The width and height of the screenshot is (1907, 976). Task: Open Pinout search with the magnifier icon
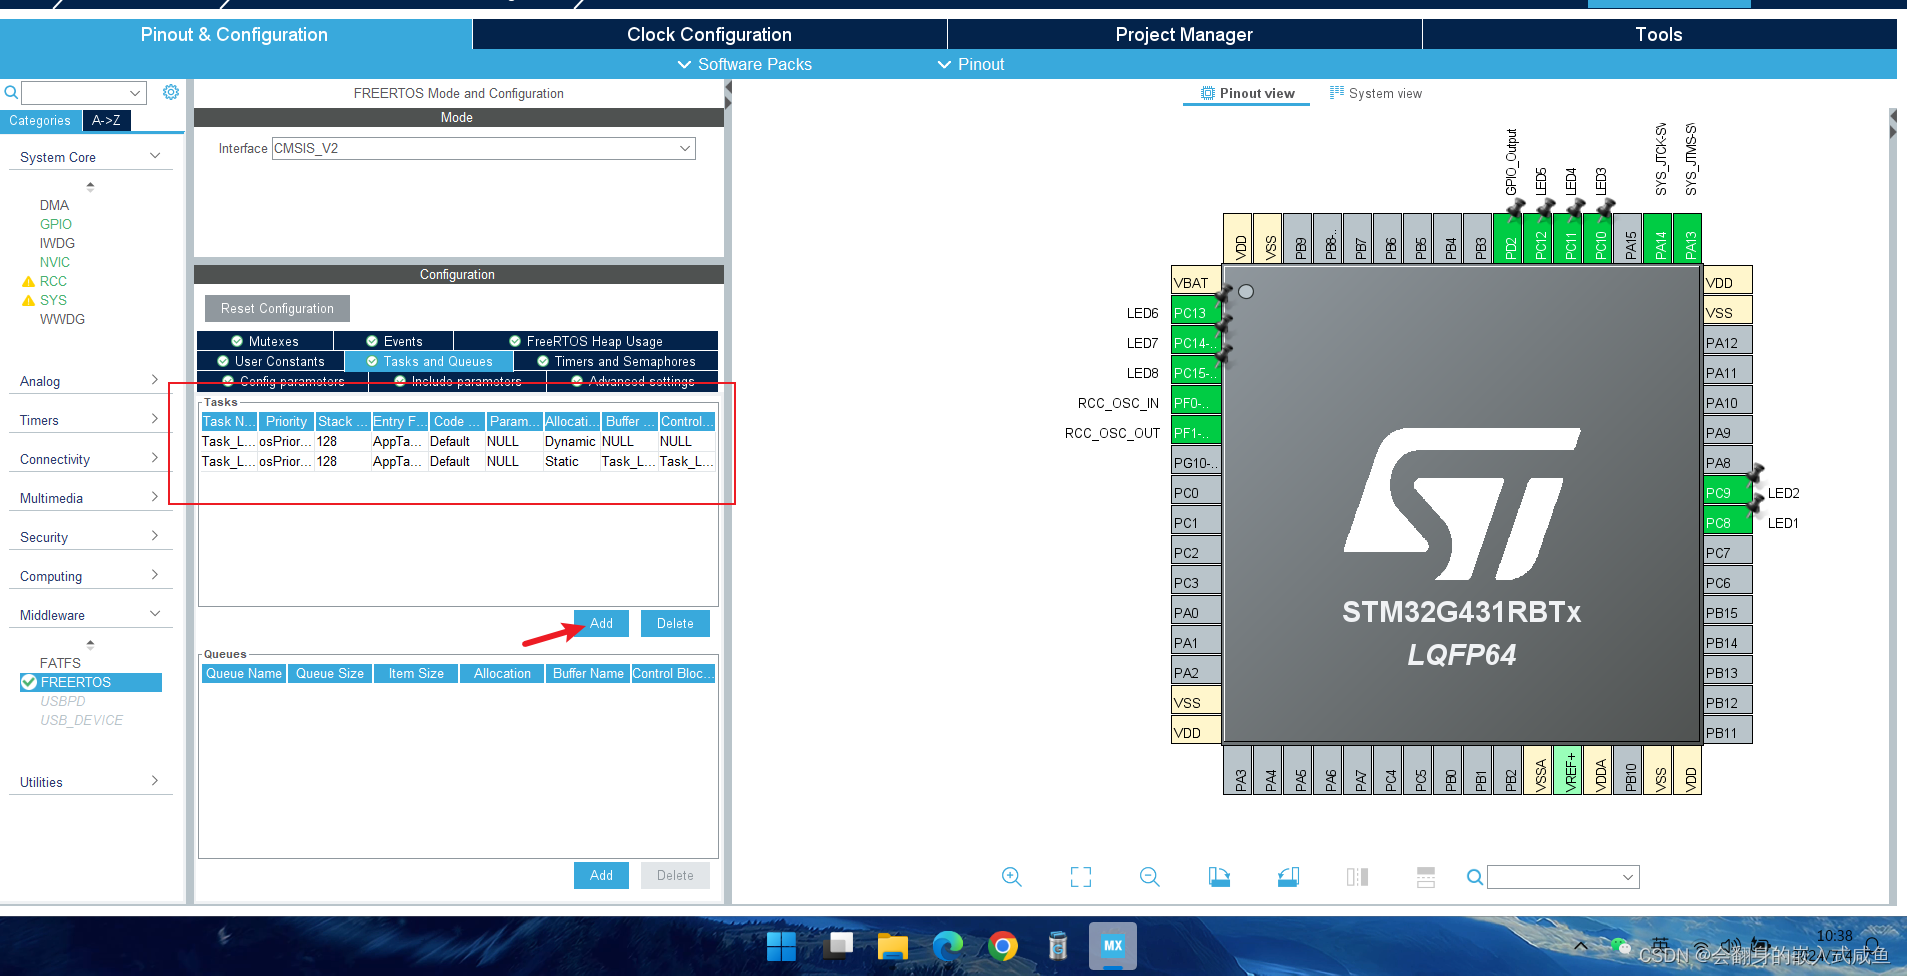(1474, 877)
